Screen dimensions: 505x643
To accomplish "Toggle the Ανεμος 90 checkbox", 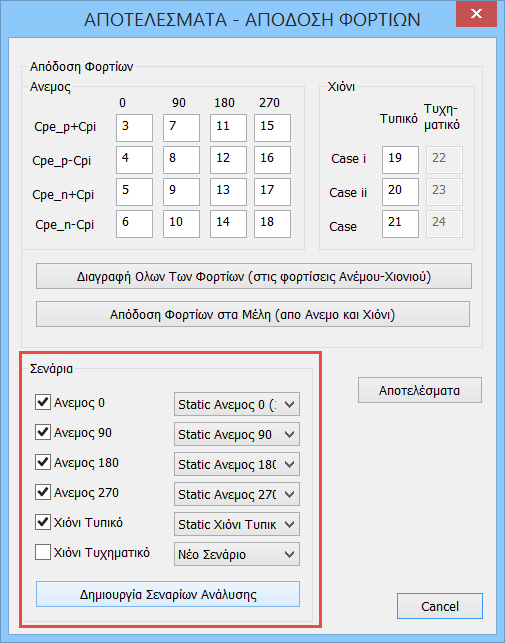I will [43, 432].
